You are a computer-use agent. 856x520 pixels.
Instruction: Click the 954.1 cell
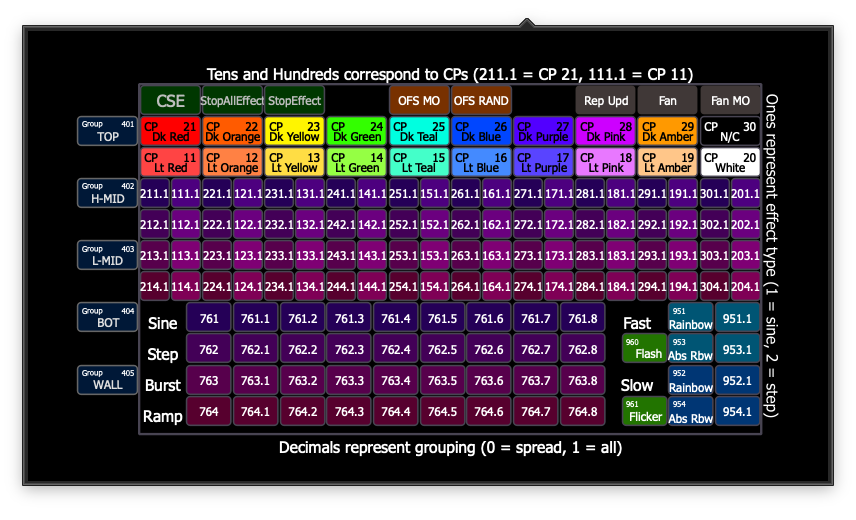coord(738,411)
